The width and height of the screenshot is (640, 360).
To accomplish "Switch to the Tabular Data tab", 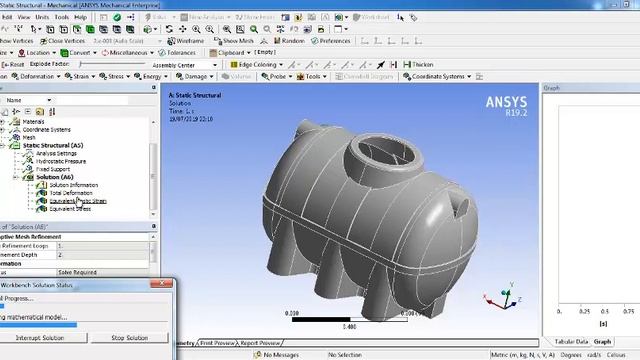I will [x=571, y=342].
